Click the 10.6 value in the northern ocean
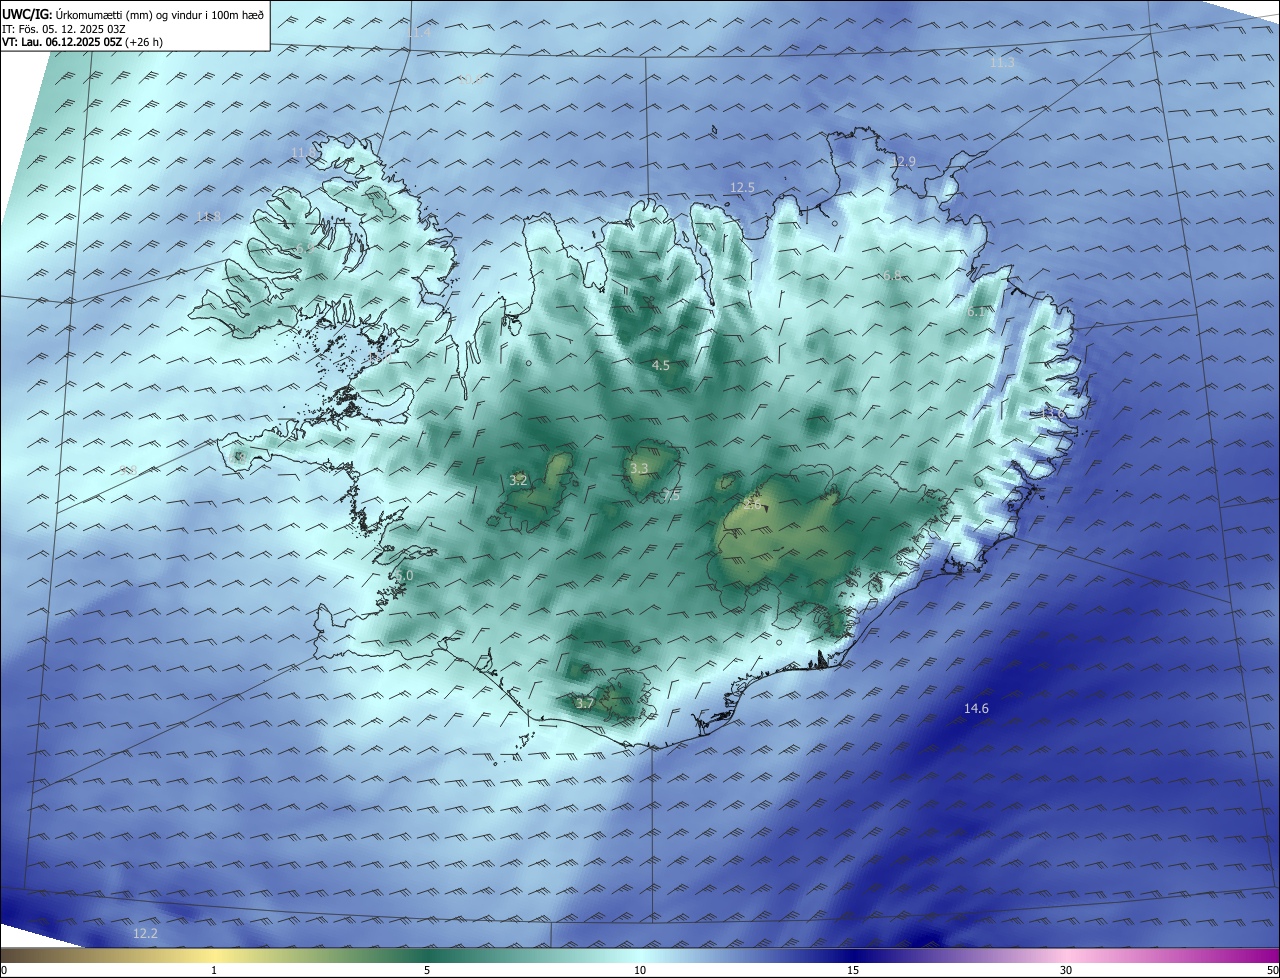Screen dimensions: 1280x978 (x=470, y=79)
